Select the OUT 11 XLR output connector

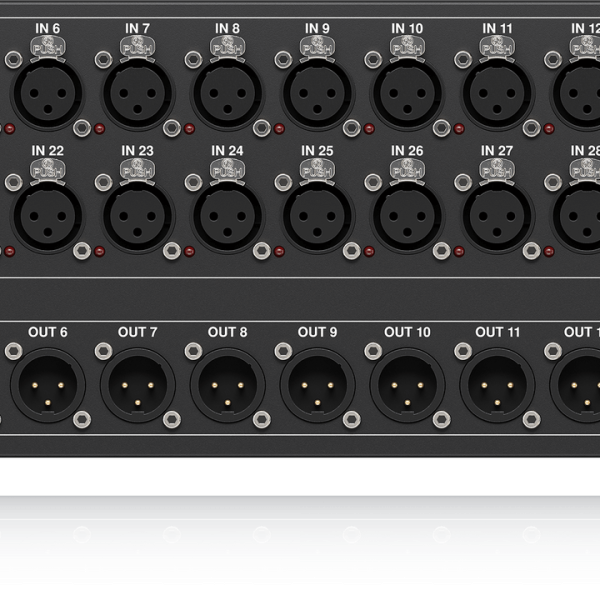[x=497, y=385]
